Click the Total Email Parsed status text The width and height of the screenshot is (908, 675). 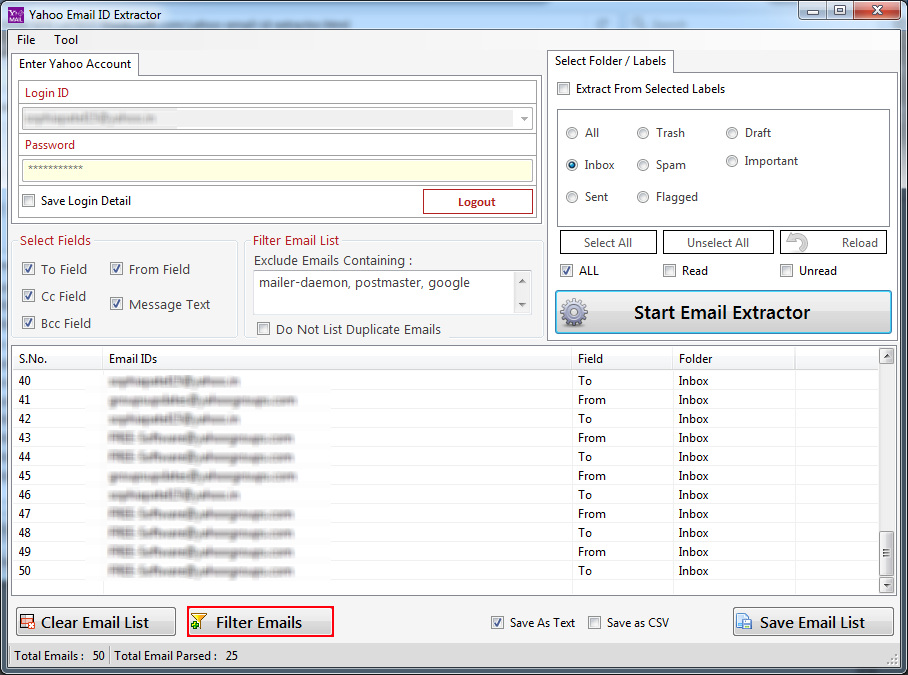pos(176,655)
